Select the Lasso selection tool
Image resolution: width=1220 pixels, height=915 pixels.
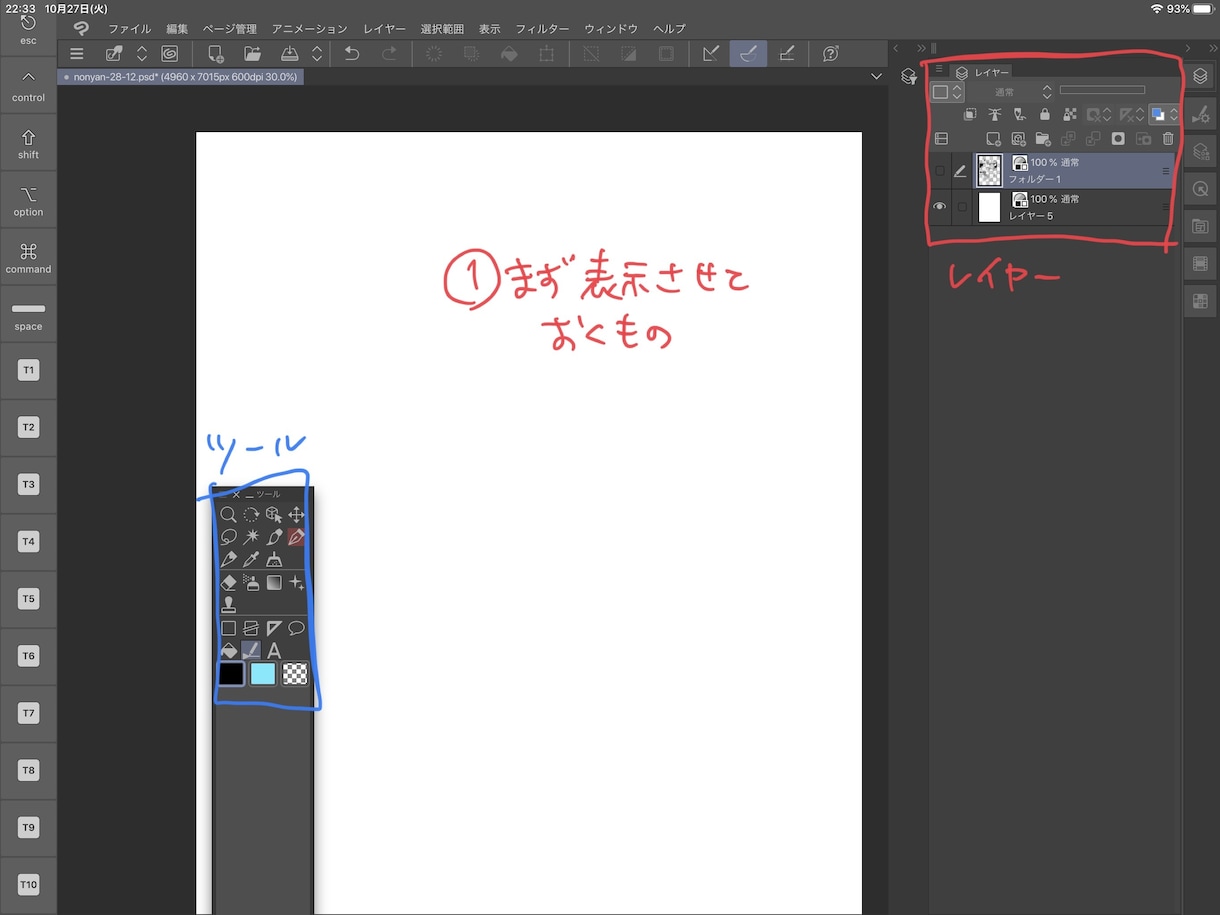coord(229,537)
